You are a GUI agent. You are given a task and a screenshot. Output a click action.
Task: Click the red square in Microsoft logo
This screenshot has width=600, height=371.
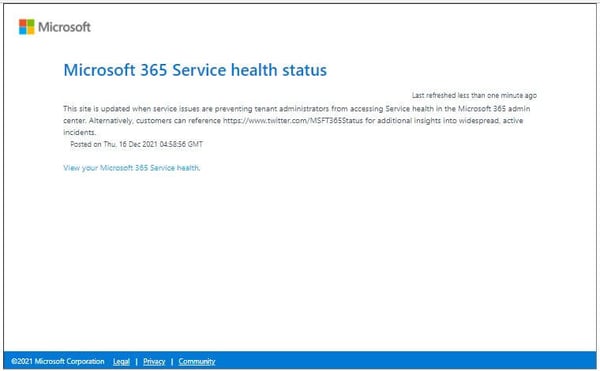point(23,23)
